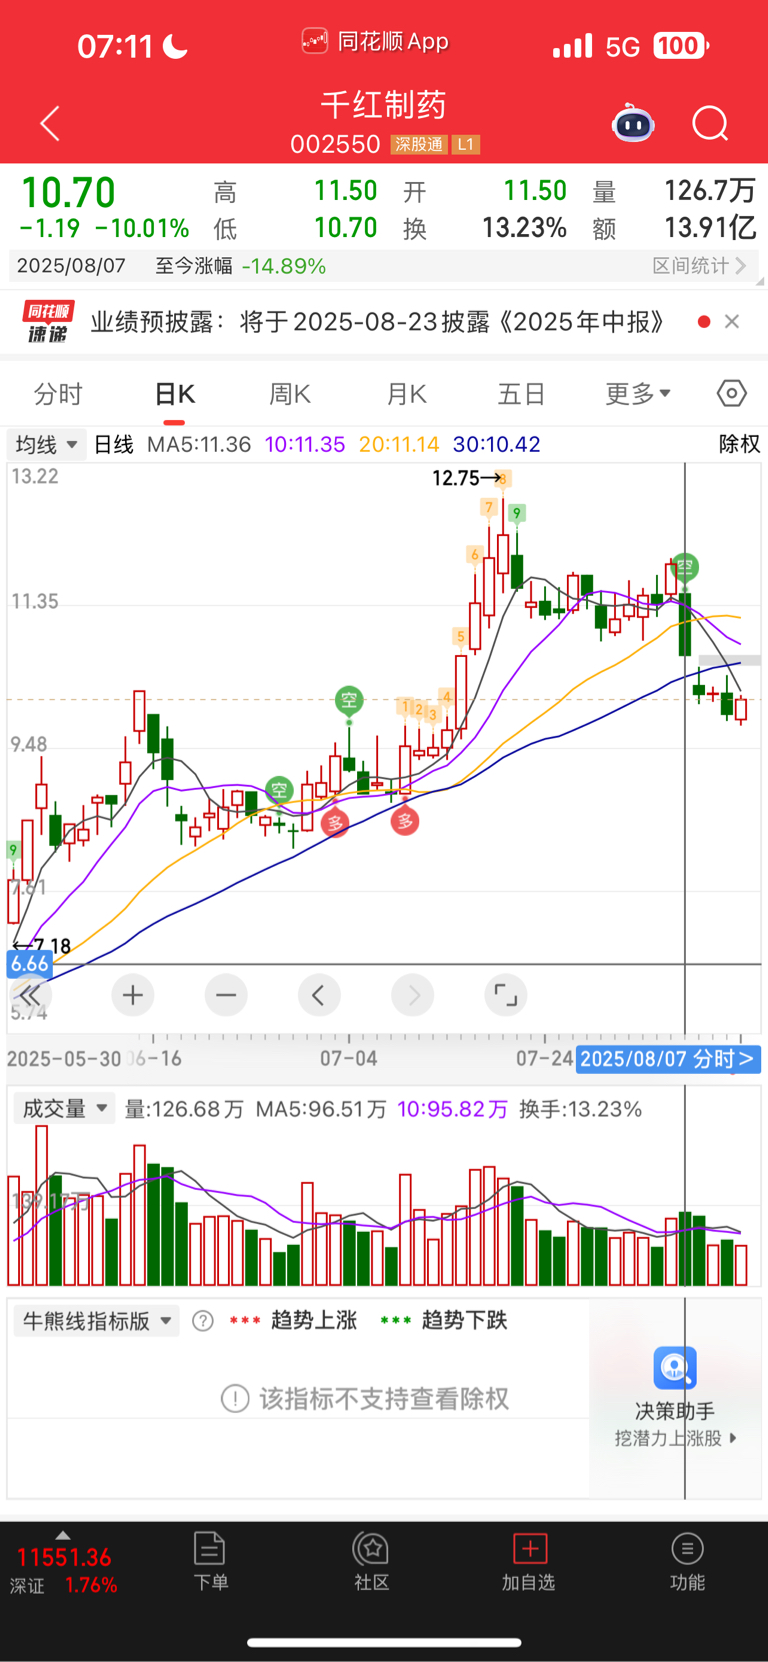This screenshot has height=1662, width=768.
Task: Select the 日K tab
Action: [174, 394]
